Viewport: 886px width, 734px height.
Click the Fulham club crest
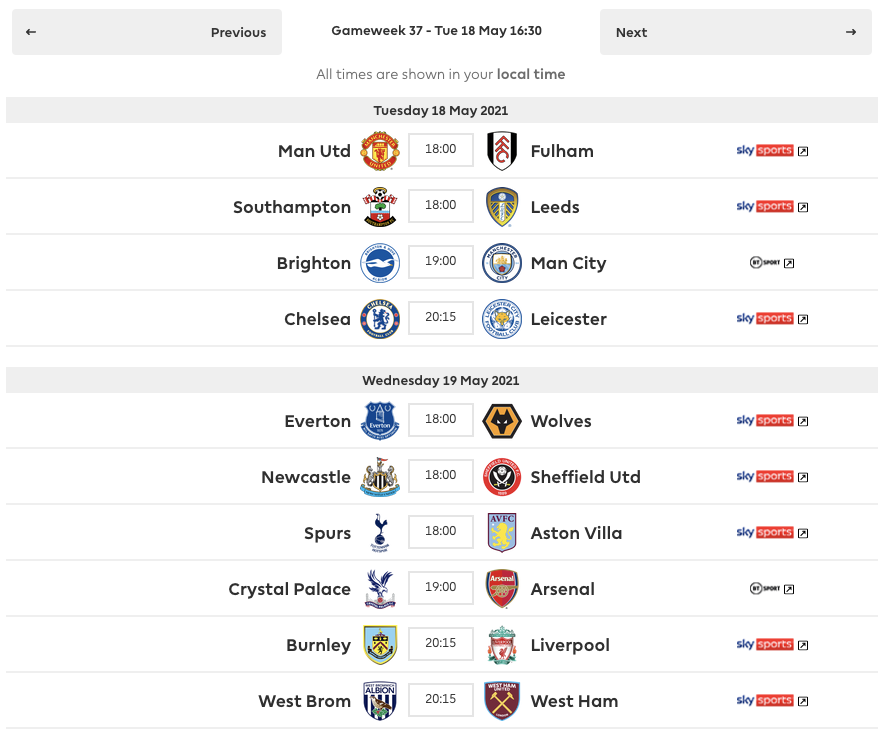tap(502, 151)
